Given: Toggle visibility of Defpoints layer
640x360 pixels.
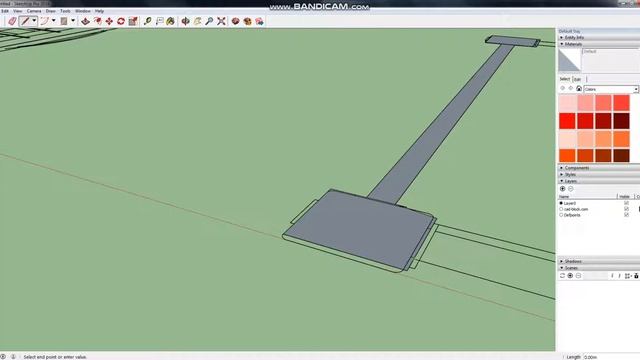Looking at the screenshot, I should (x=626, y=215).
